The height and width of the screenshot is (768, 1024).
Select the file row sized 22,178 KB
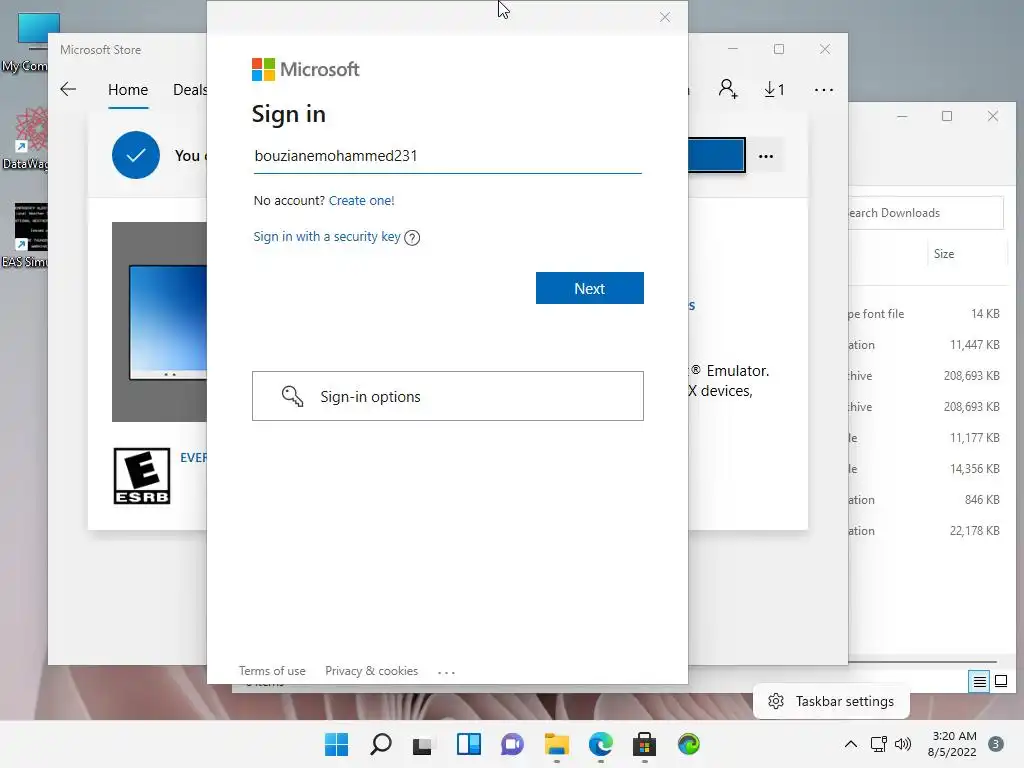[x=927, y=531]
